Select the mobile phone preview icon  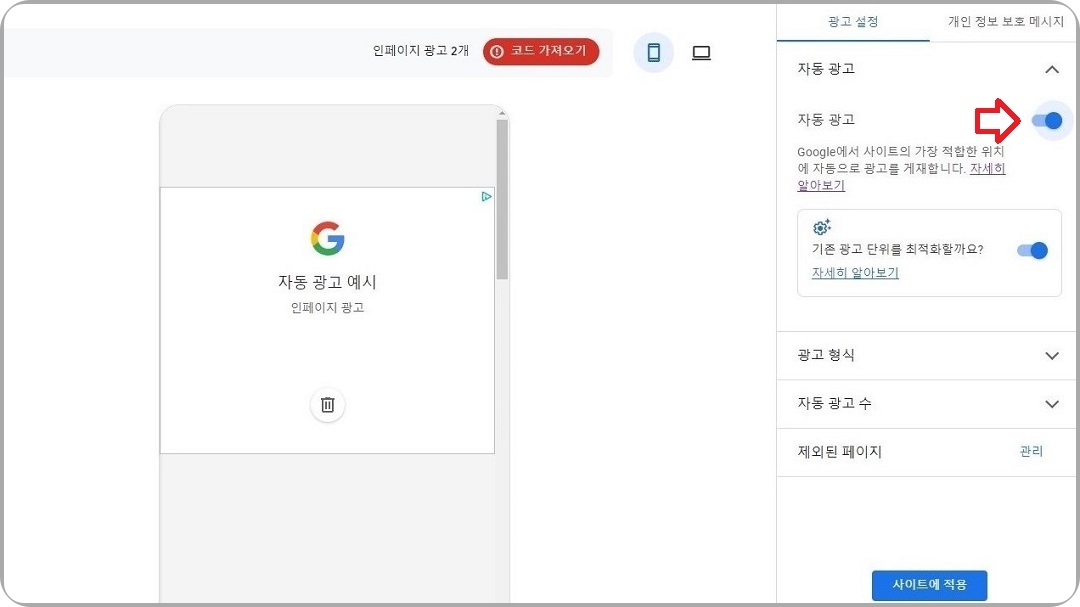point(653,52)
